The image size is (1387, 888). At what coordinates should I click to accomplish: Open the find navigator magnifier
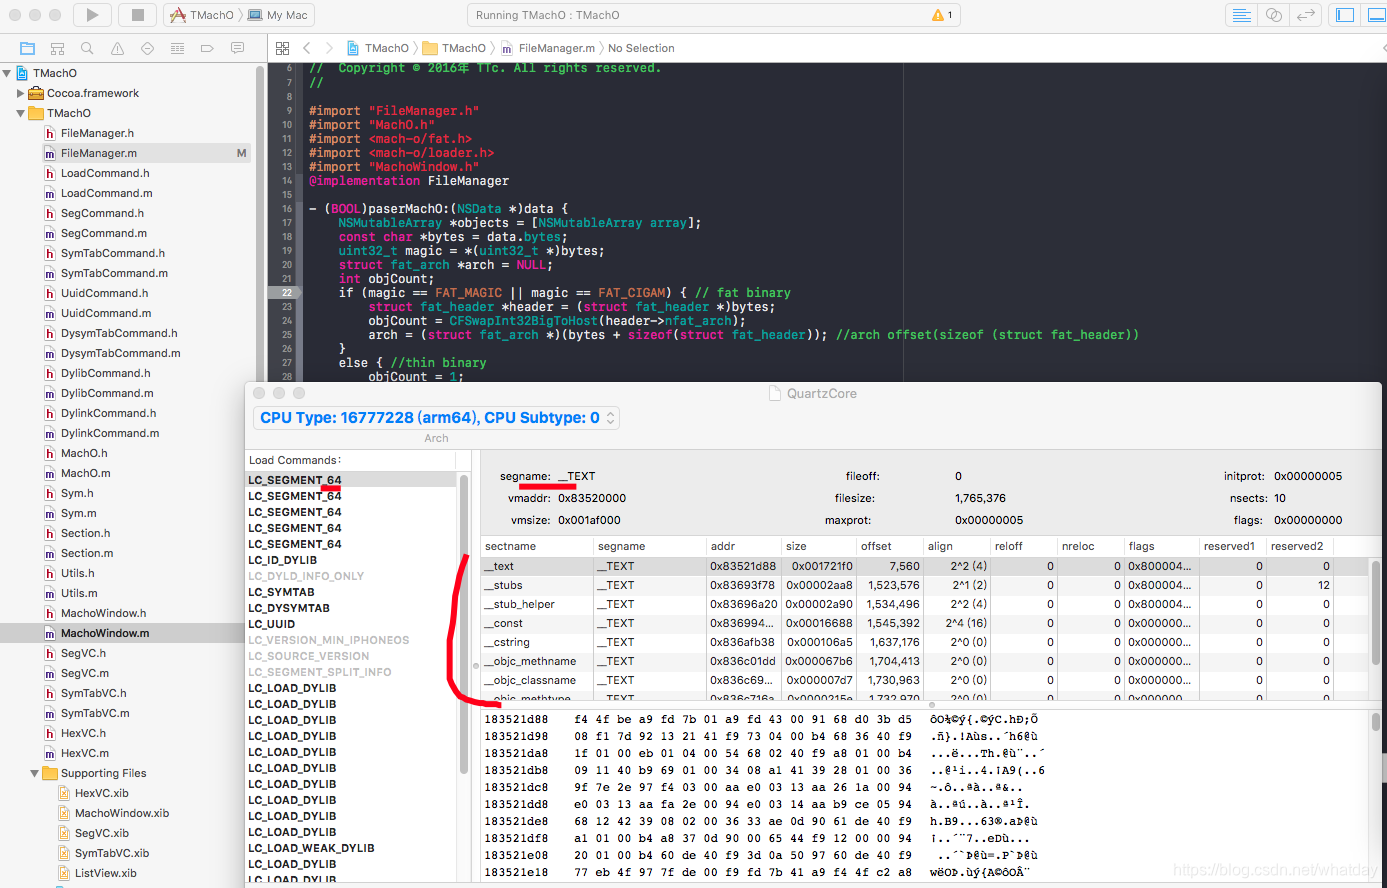(x=87, y=48)
